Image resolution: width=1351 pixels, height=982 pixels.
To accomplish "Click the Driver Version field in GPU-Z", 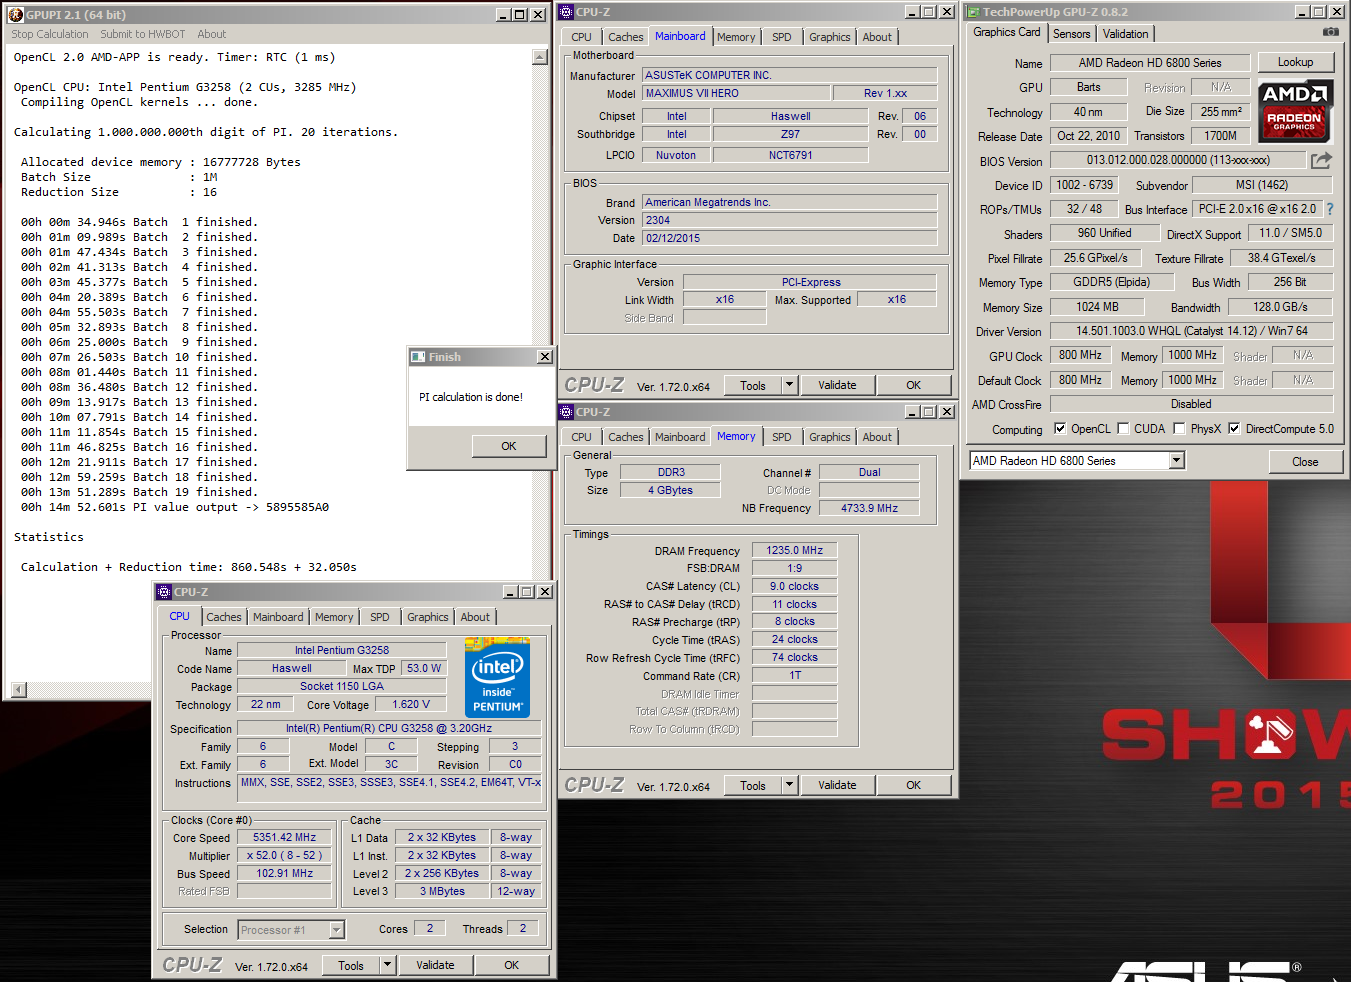I will pyautogui.click(x=1191, y=331).
